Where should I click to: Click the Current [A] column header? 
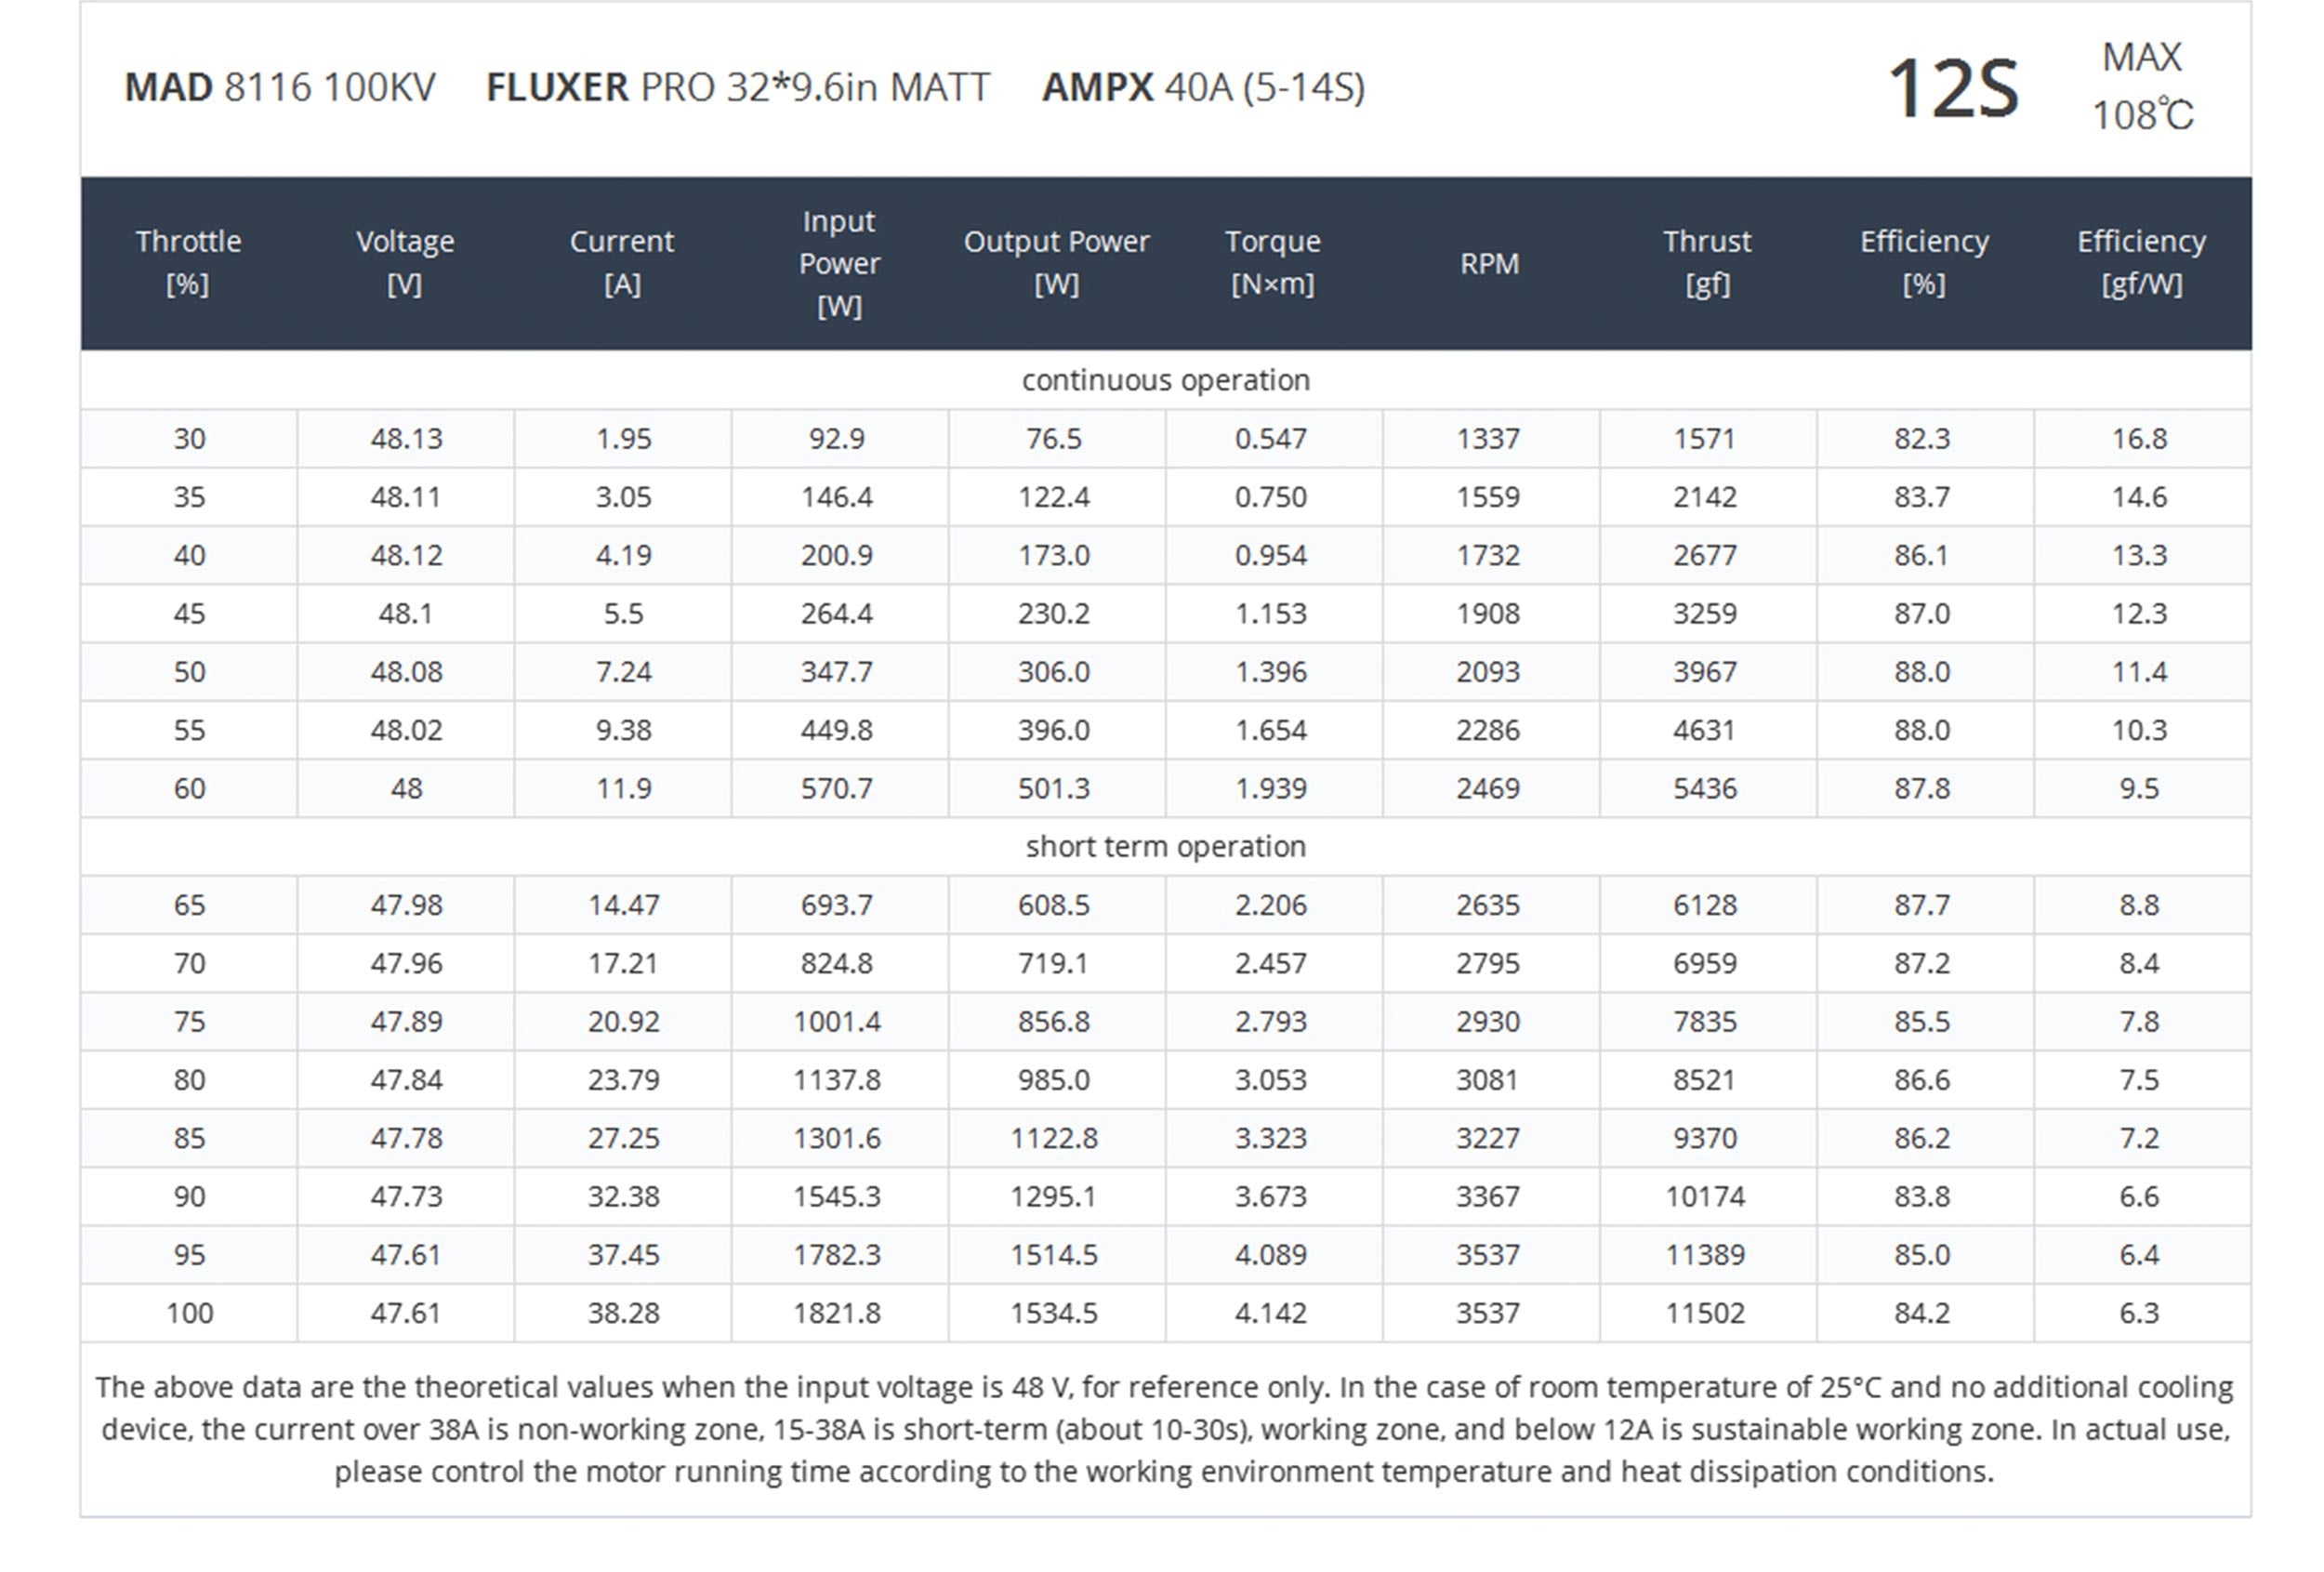[x=622, y=263]
